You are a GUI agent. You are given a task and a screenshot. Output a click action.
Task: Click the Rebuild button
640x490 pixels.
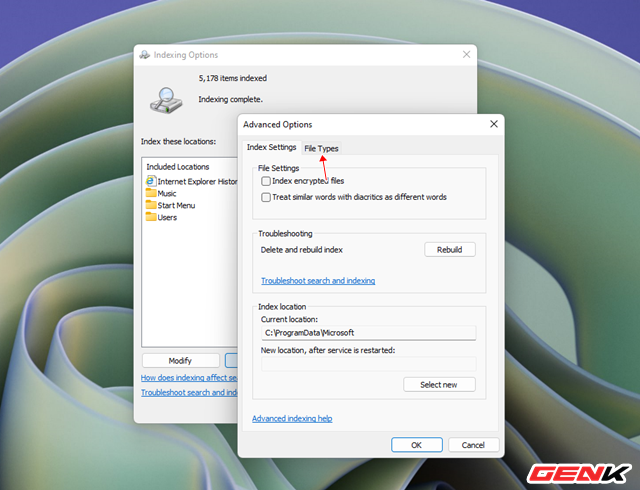[450, 249]
